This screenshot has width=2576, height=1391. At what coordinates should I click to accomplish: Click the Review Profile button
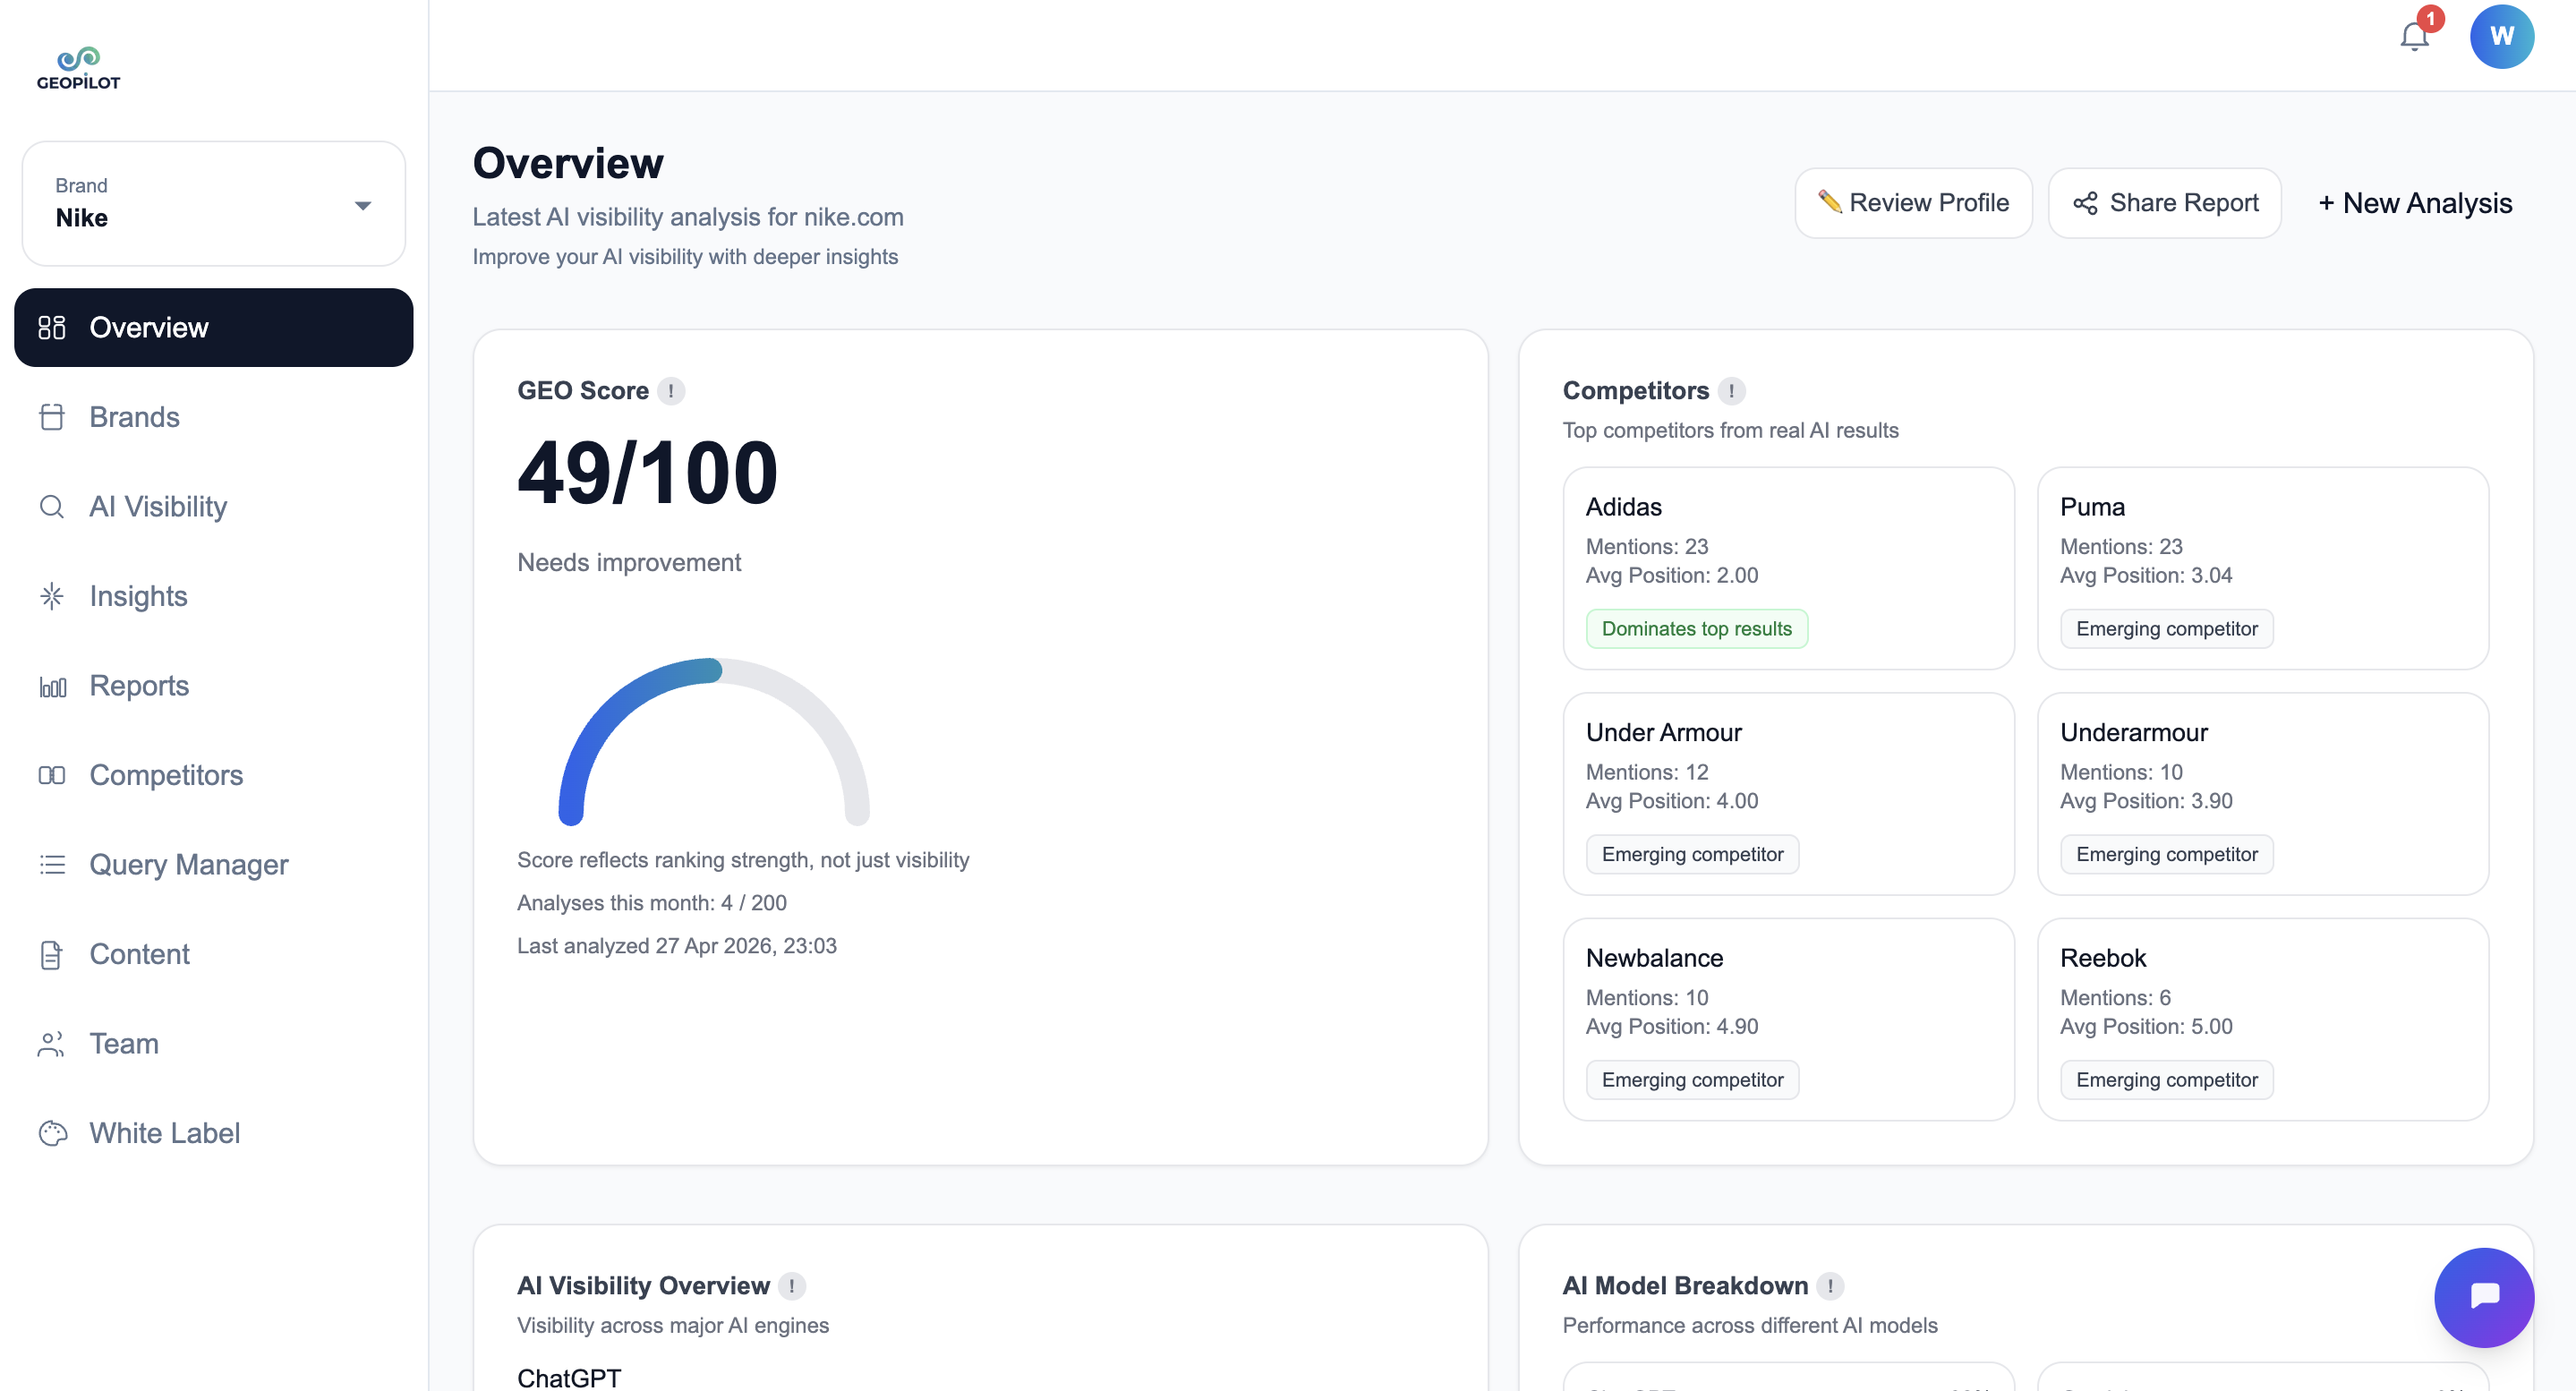(1913, 203)
